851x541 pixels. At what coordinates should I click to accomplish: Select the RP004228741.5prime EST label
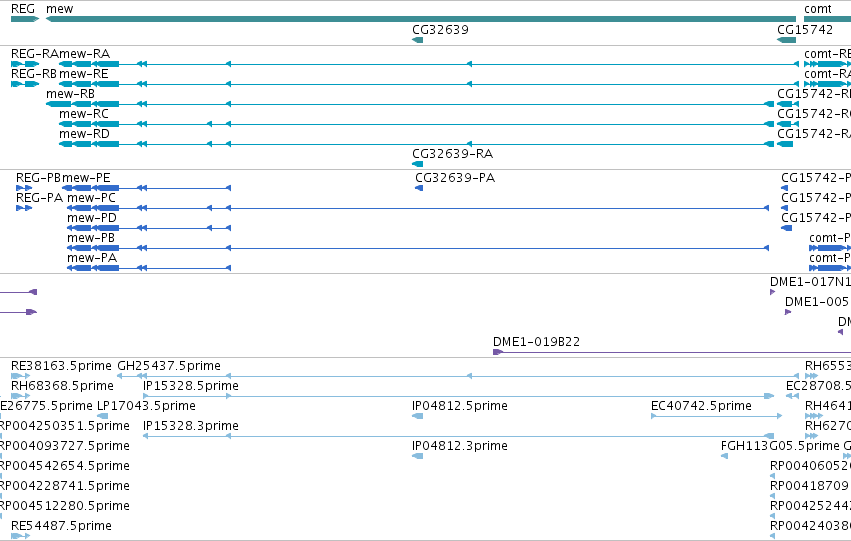point(65,486)
